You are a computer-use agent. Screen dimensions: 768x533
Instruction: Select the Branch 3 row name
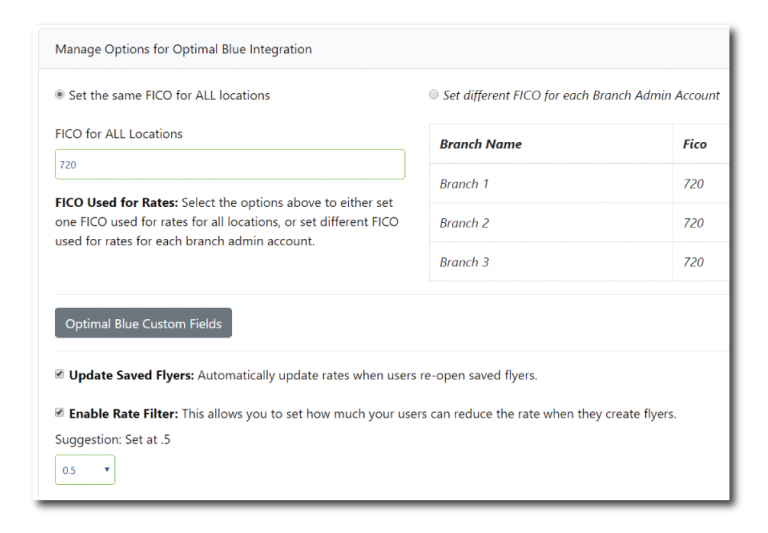tap(464, 262)
